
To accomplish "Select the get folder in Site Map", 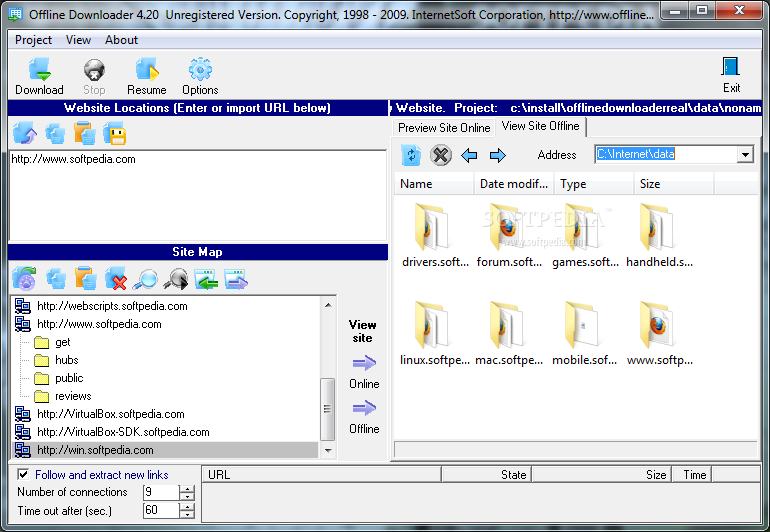I will pos(62,342).
